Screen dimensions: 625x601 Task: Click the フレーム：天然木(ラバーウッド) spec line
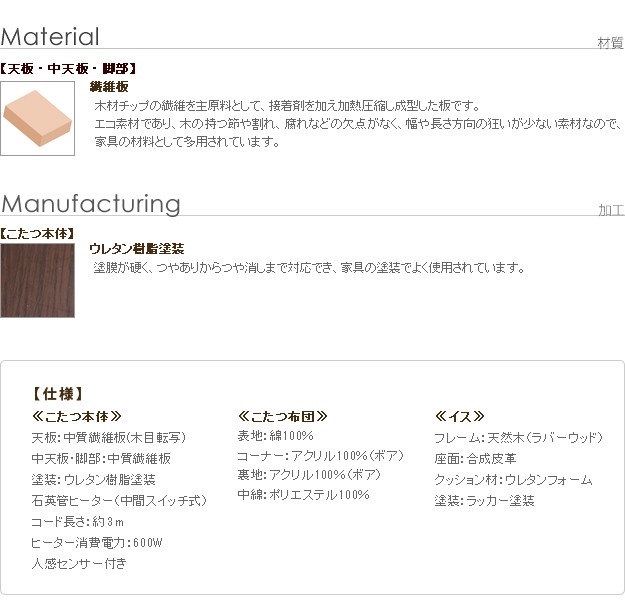click(518, 438)
